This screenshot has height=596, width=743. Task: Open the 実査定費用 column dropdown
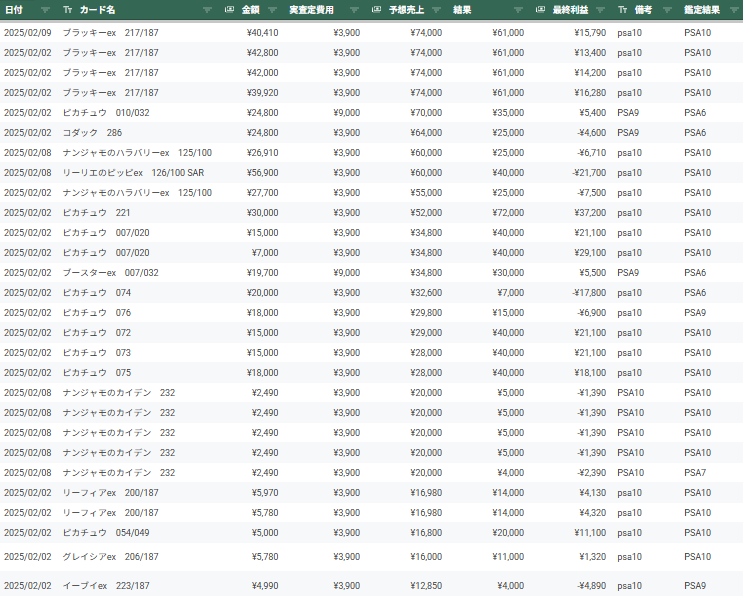tap(353, 9)
